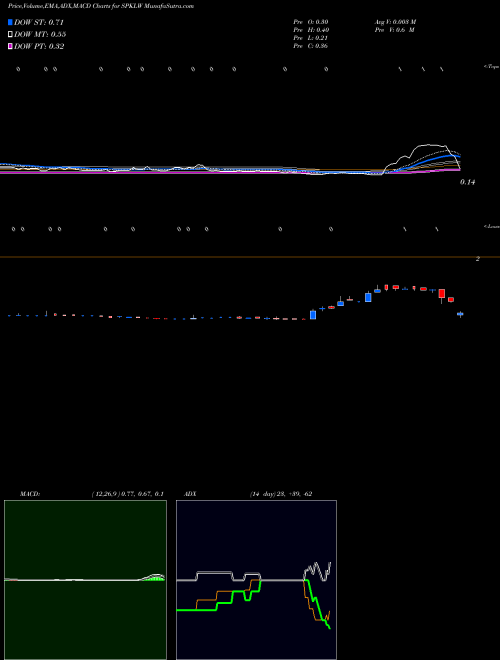Viewport: 500px width, 660px height.
Task: Click the 'Pre V: 0.6 M' value
Action: [x=395, y=30]
